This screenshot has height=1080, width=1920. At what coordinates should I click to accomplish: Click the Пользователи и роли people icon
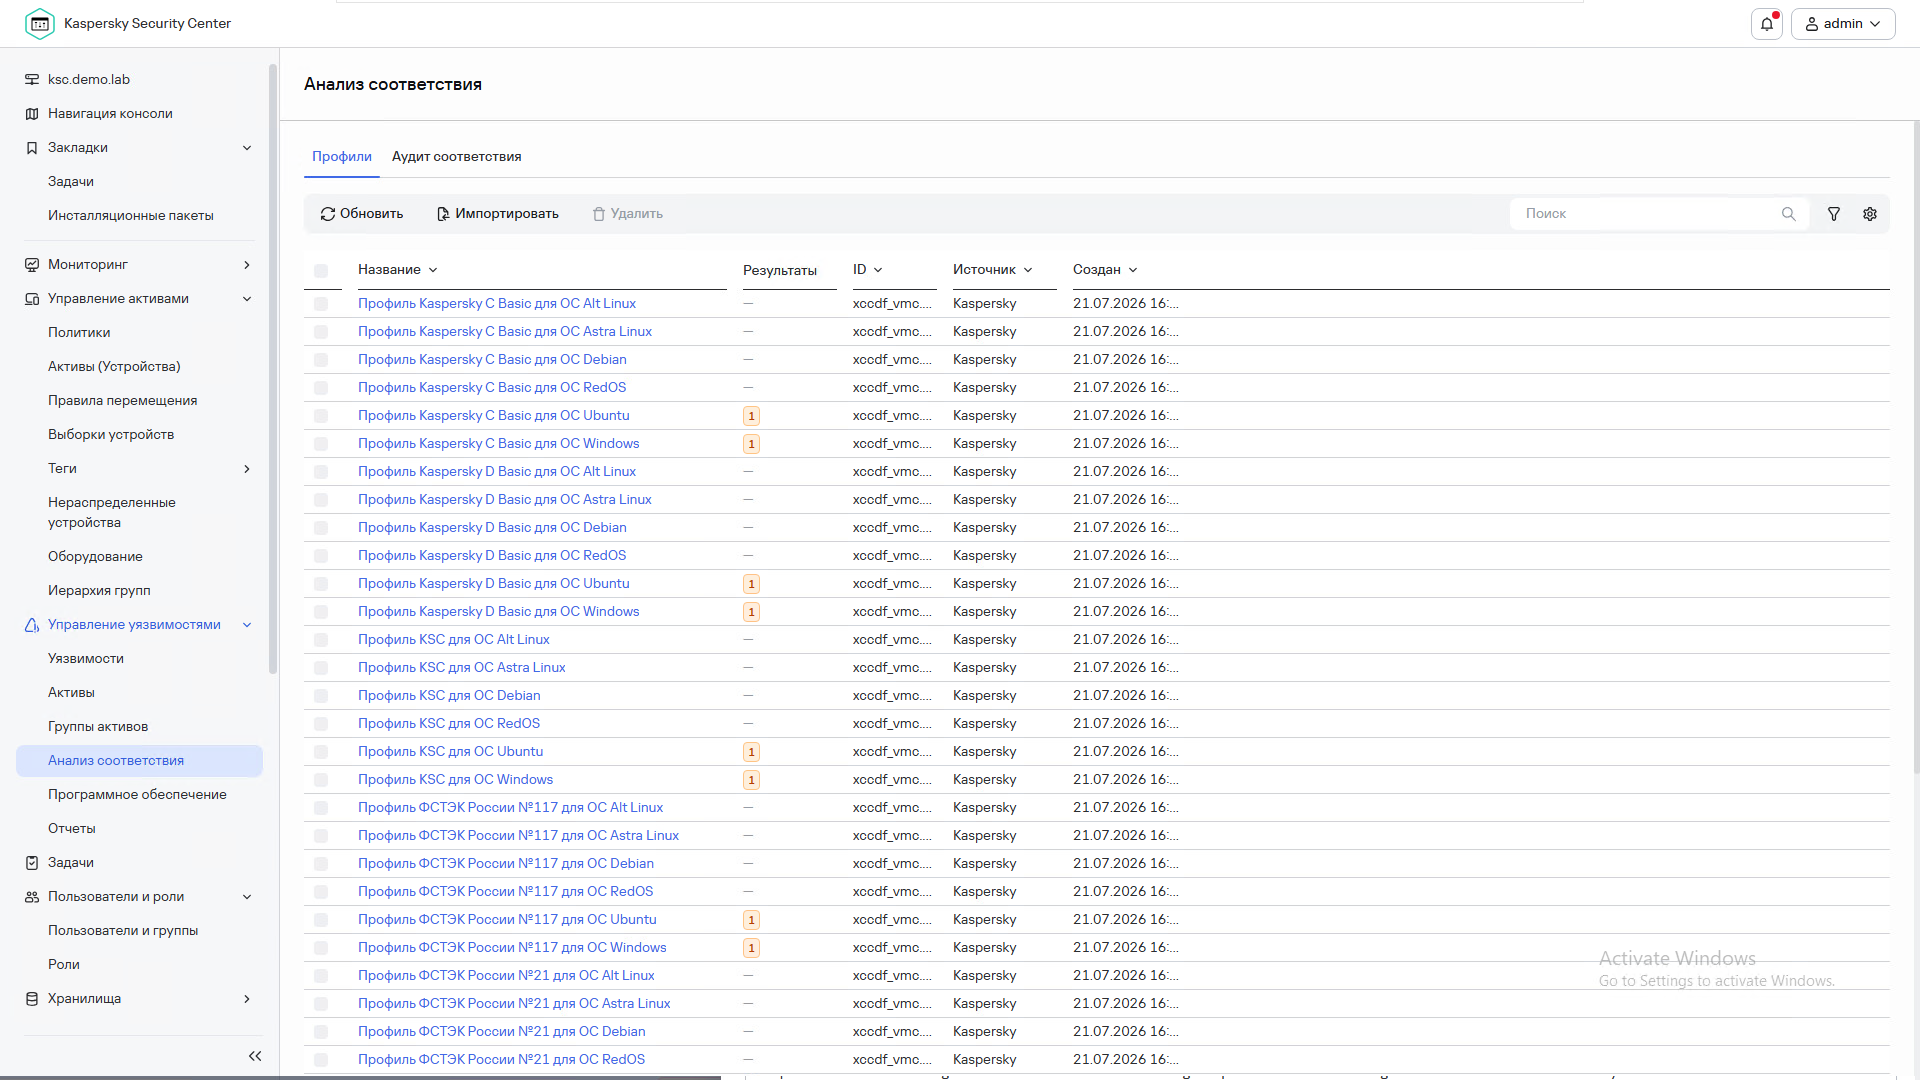tap(32, 897)
